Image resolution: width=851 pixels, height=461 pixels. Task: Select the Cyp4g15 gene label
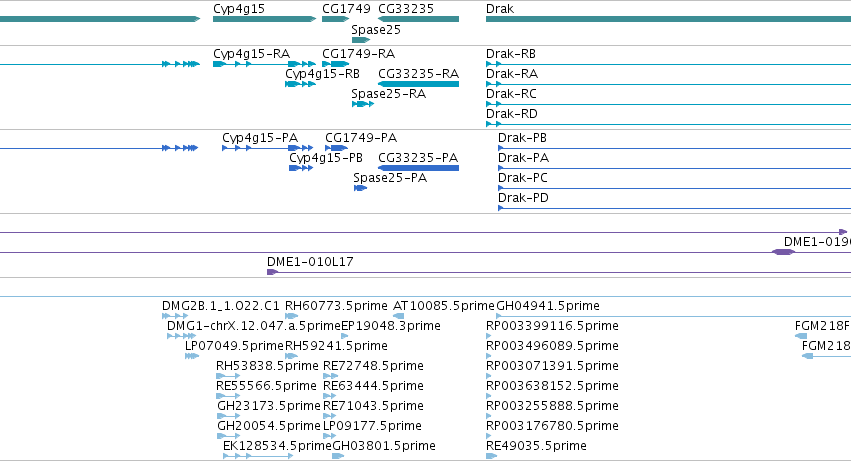coord(239,9)
